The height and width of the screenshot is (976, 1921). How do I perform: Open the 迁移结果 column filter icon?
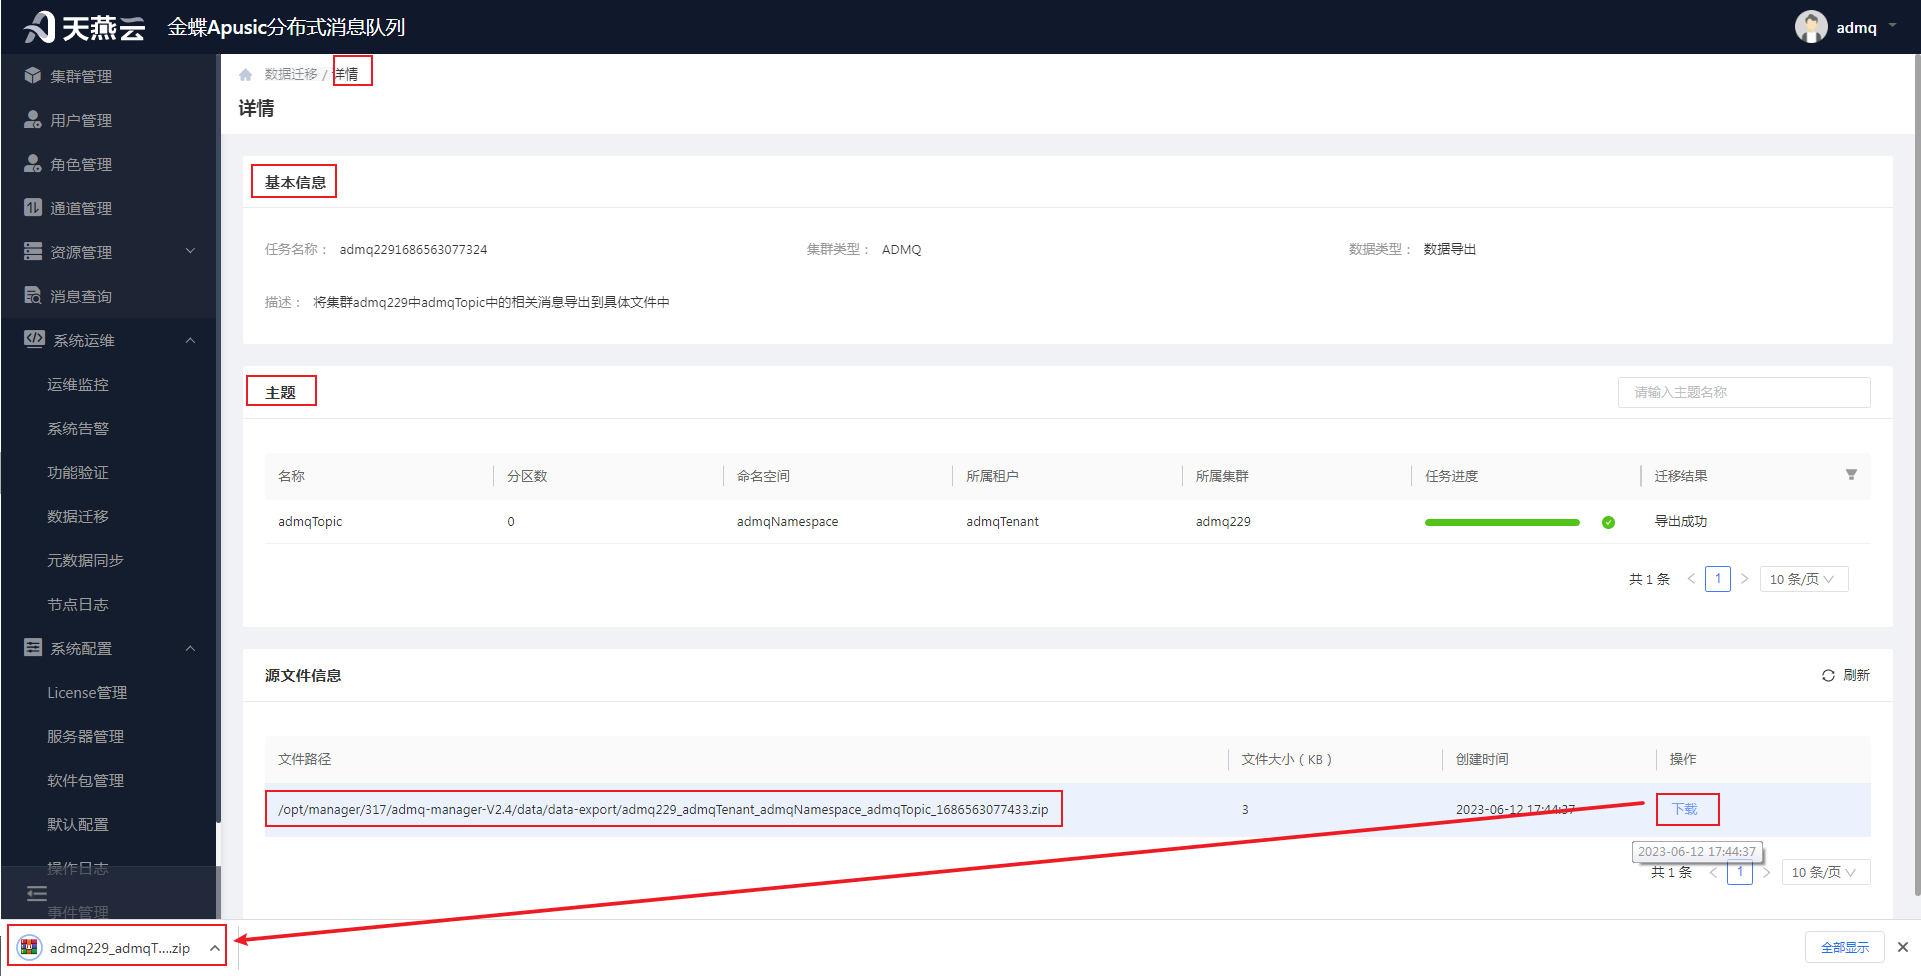point(1851,475)
